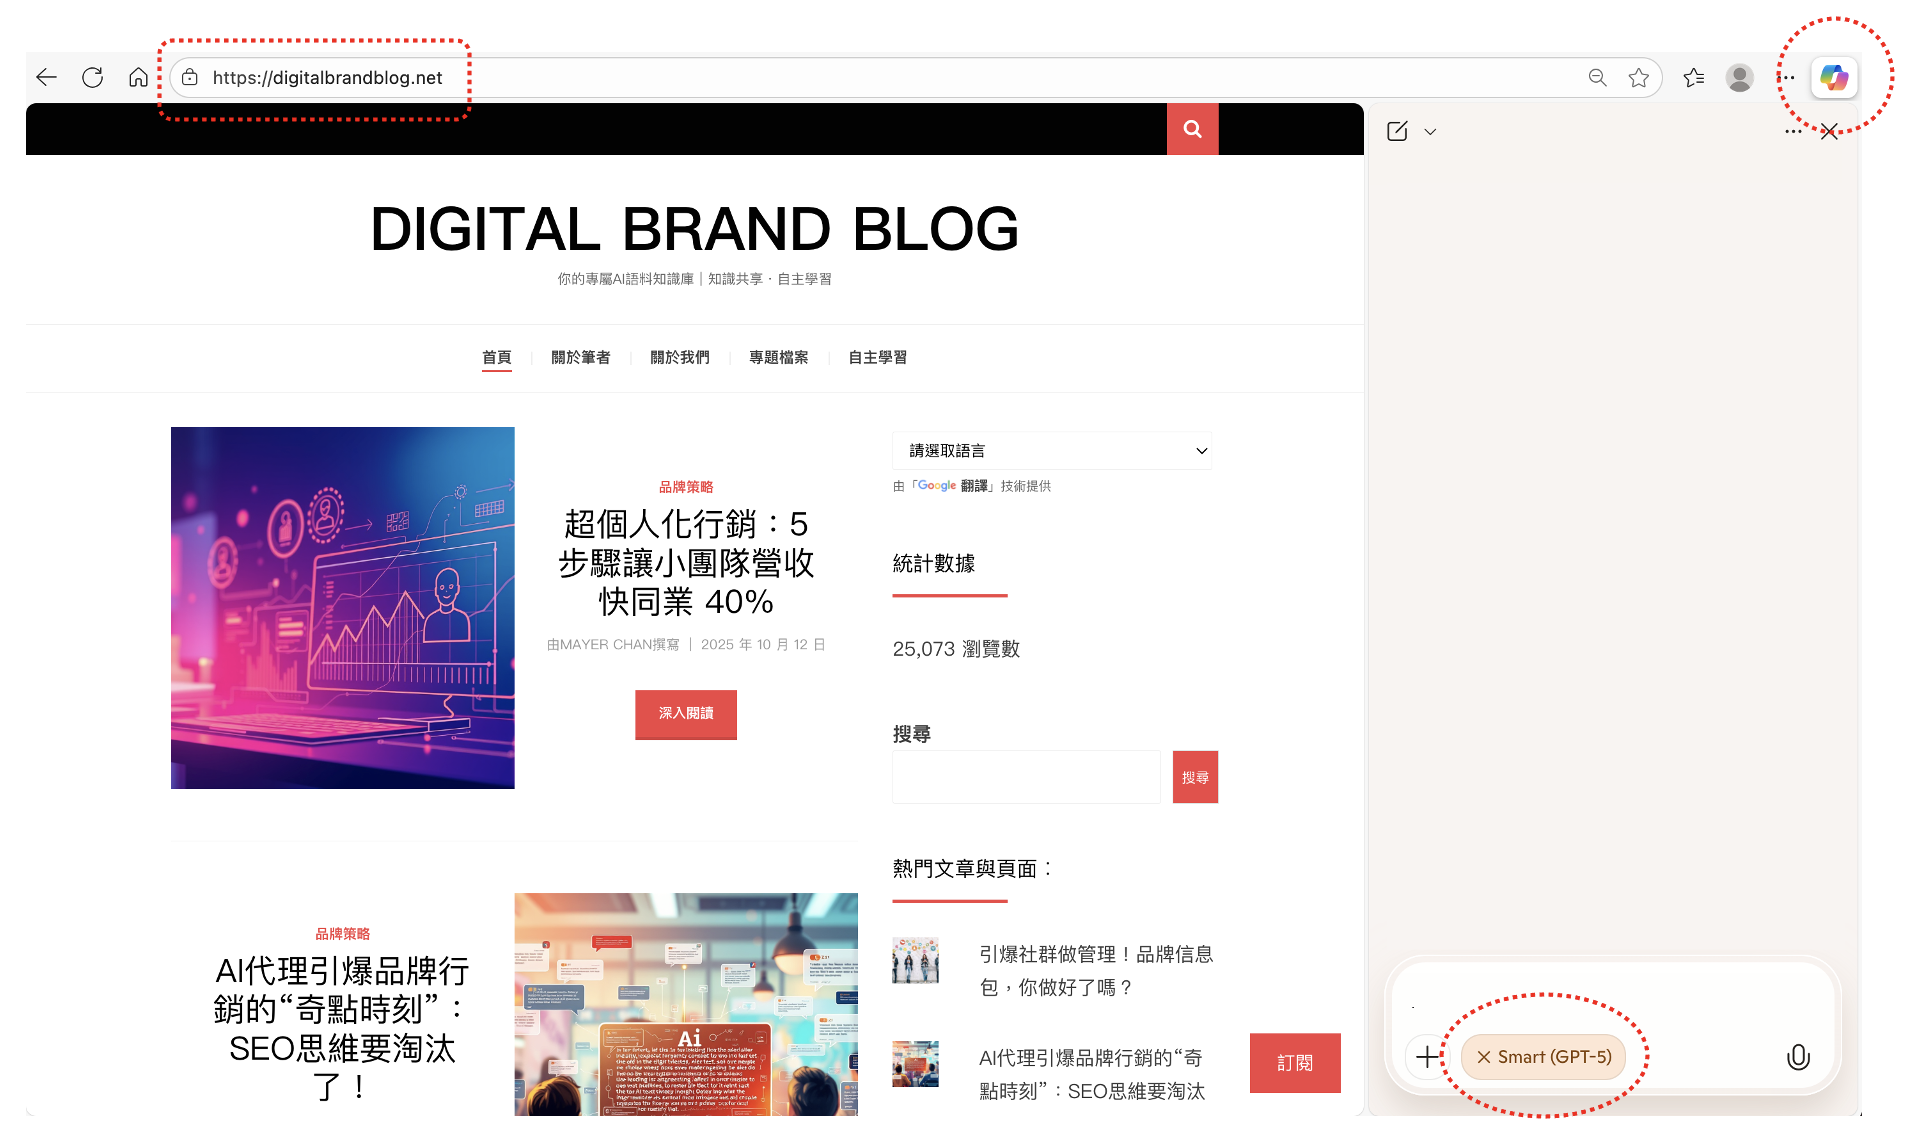Click the 搜尋 sidebar search text field
This screenshot has width=1913, height=1148.
[x=1026, y=777]
